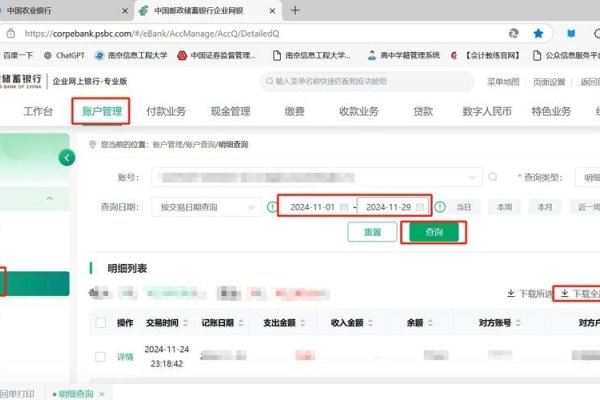Open calendar icon for 2024-11-01
This screenshot has width=600, height=400.
pos(344,207)
